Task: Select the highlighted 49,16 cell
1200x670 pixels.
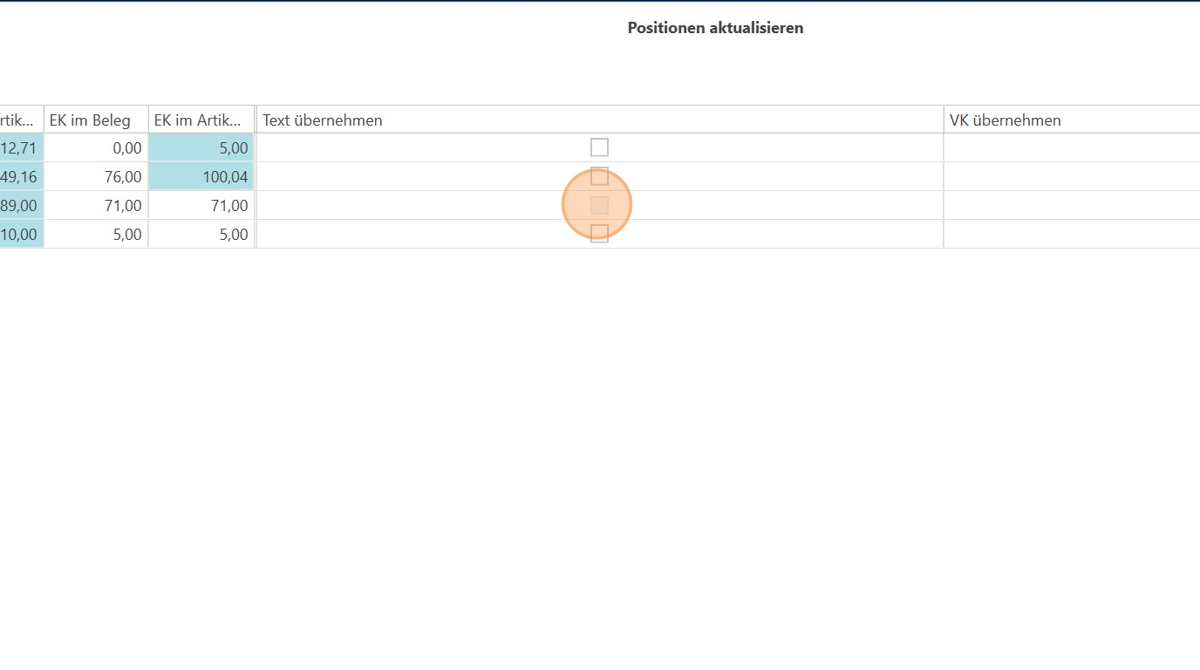Action: click(x=20, y=177)
